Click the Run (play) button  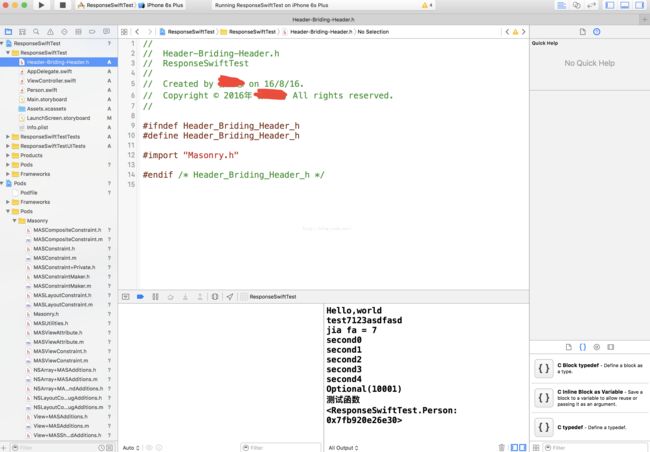(41, 5)
